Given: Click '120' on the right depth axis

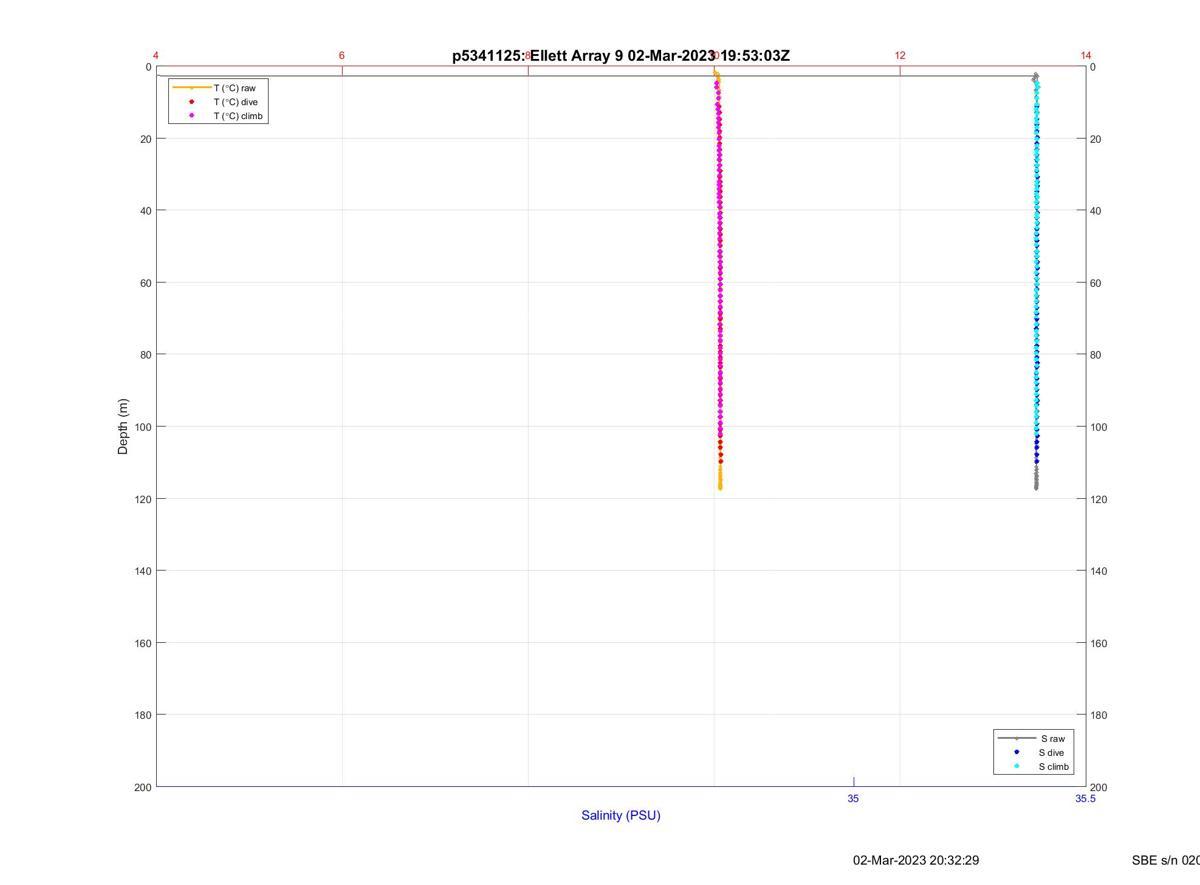Looking at the screenshot, I should tap(1099, 499).
